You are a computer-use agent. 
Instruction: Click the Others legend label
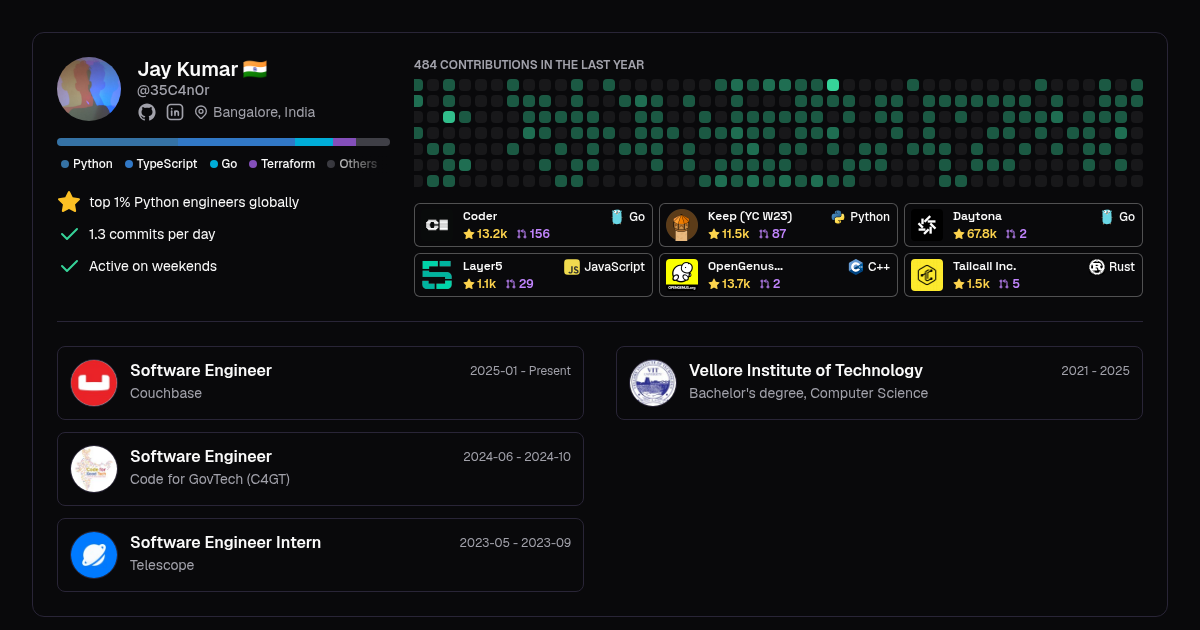358,164
